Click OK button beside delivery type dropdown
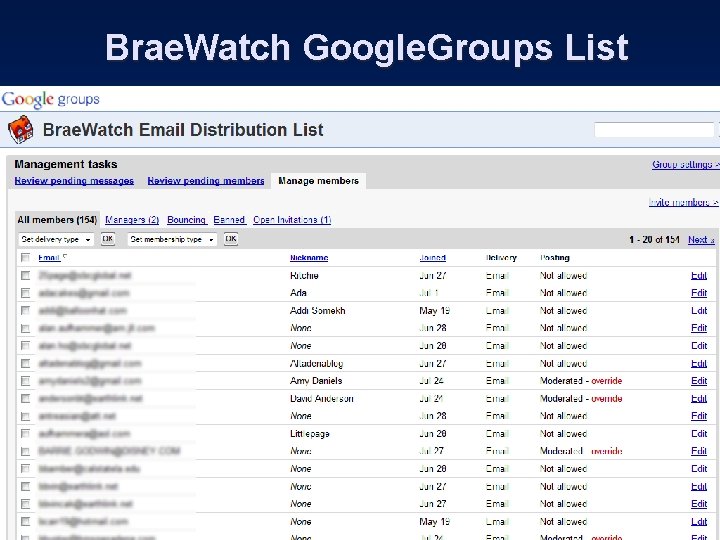Screen dimensions: 720x540 [x=108, y=239]
